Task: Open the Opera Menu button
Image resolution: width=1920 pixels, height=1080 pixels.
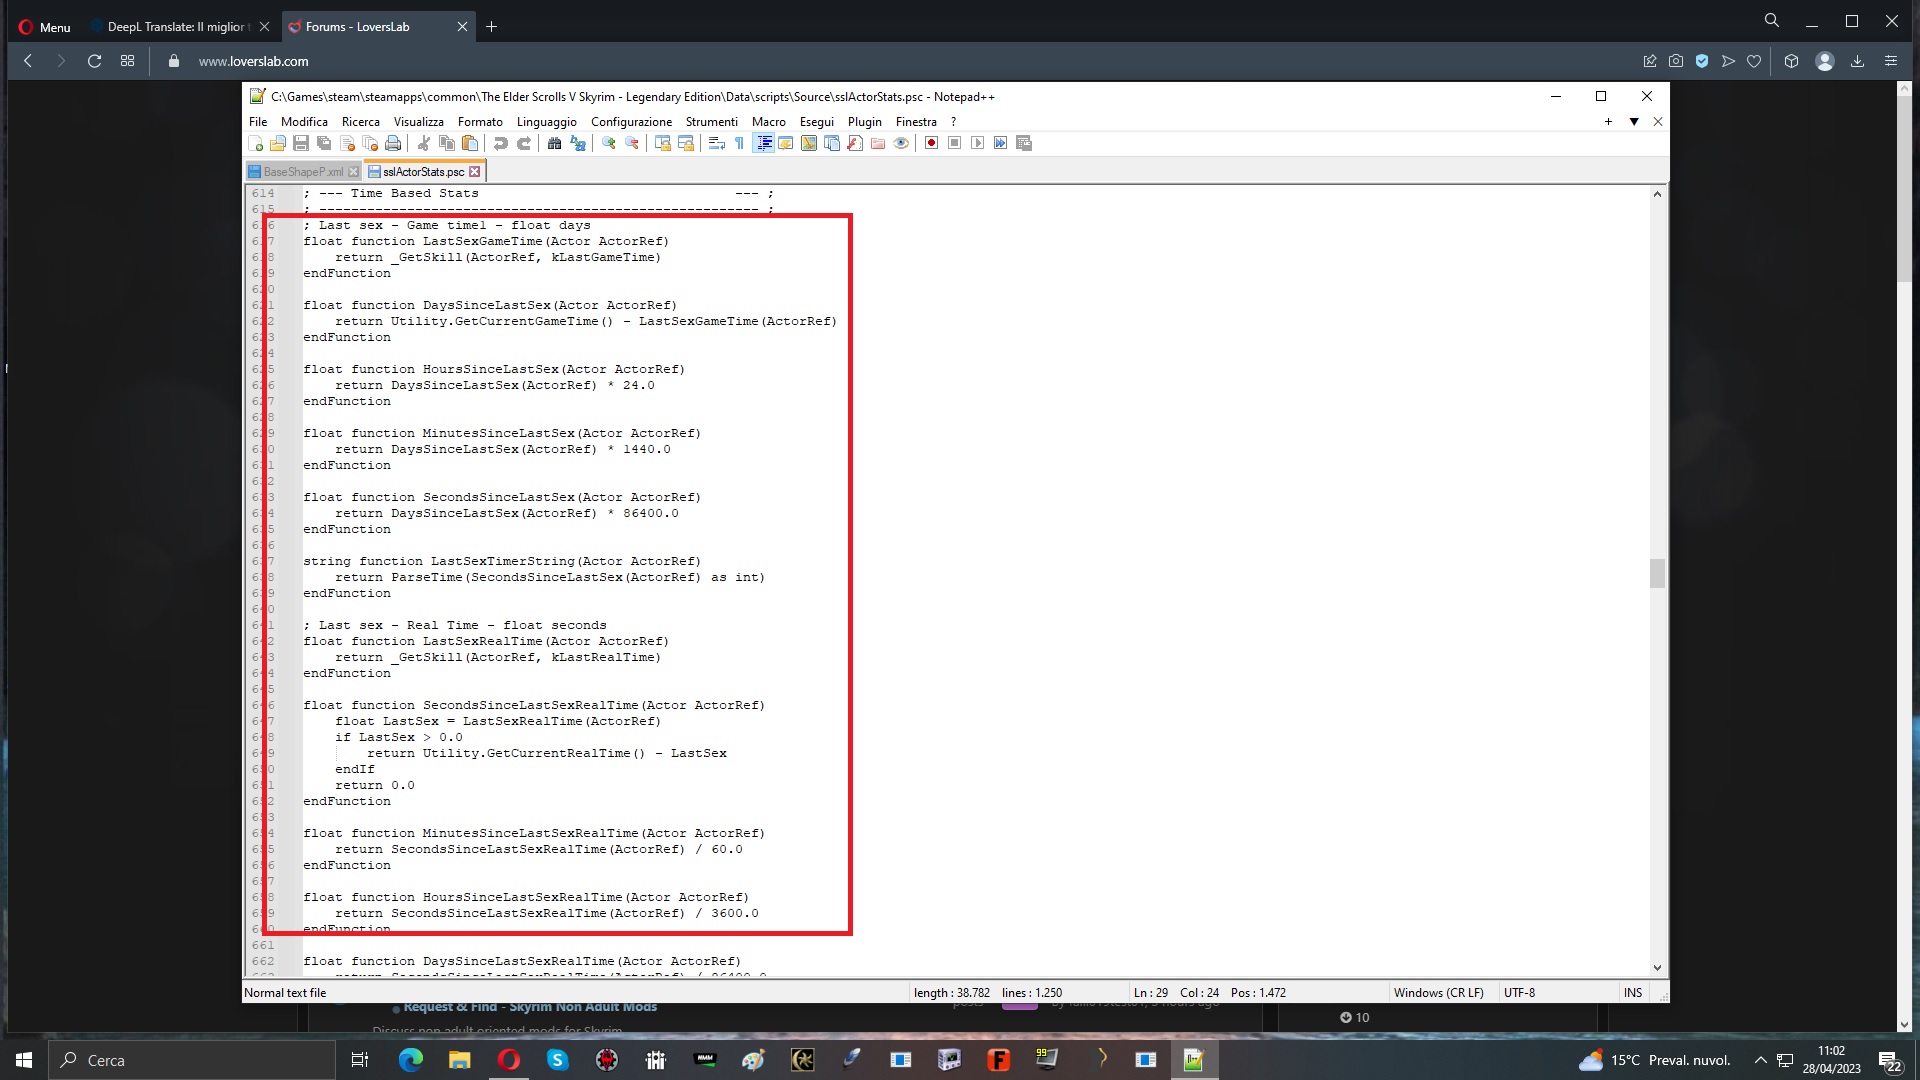Action: coord(44,27)
